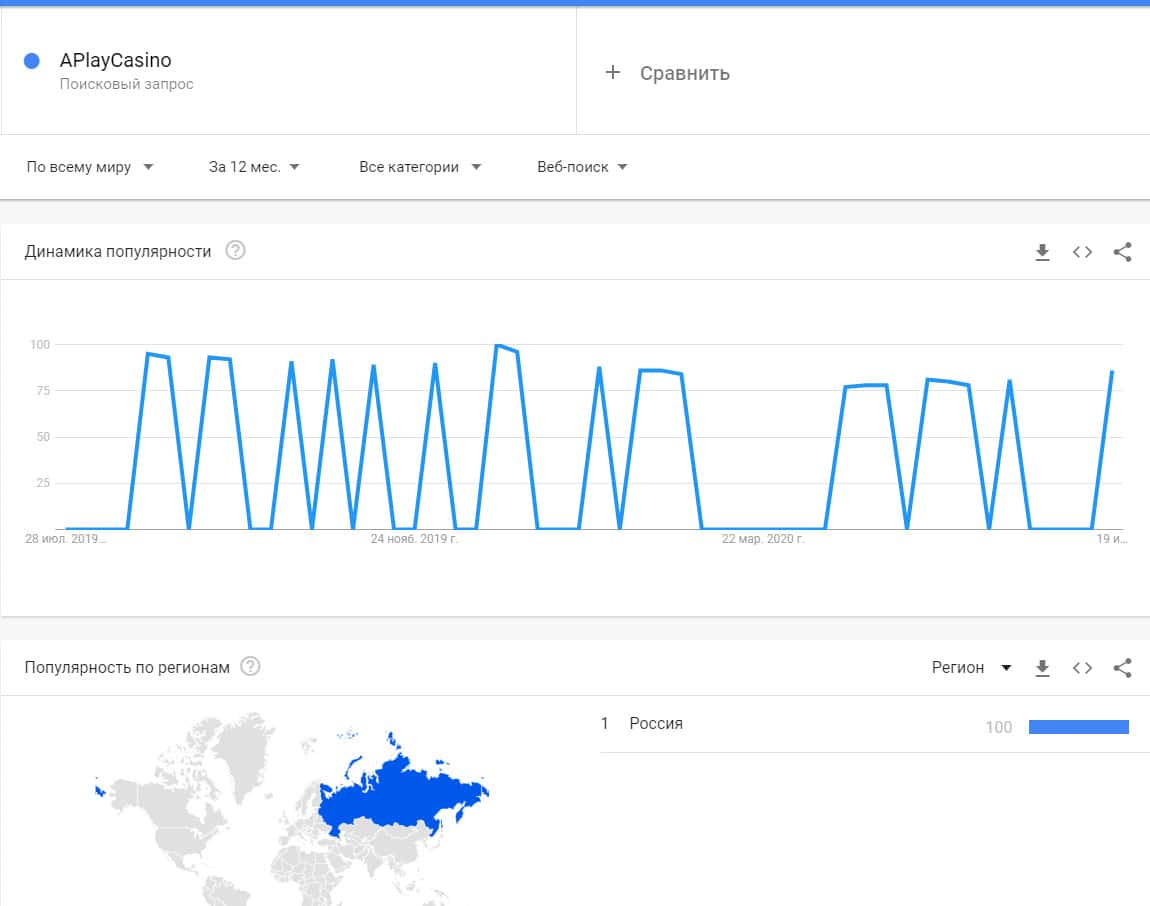The height and width of the screenshot is (906, 1150).
Task: Open help for Популярность по регионам
Action: [x=250, y=667]
